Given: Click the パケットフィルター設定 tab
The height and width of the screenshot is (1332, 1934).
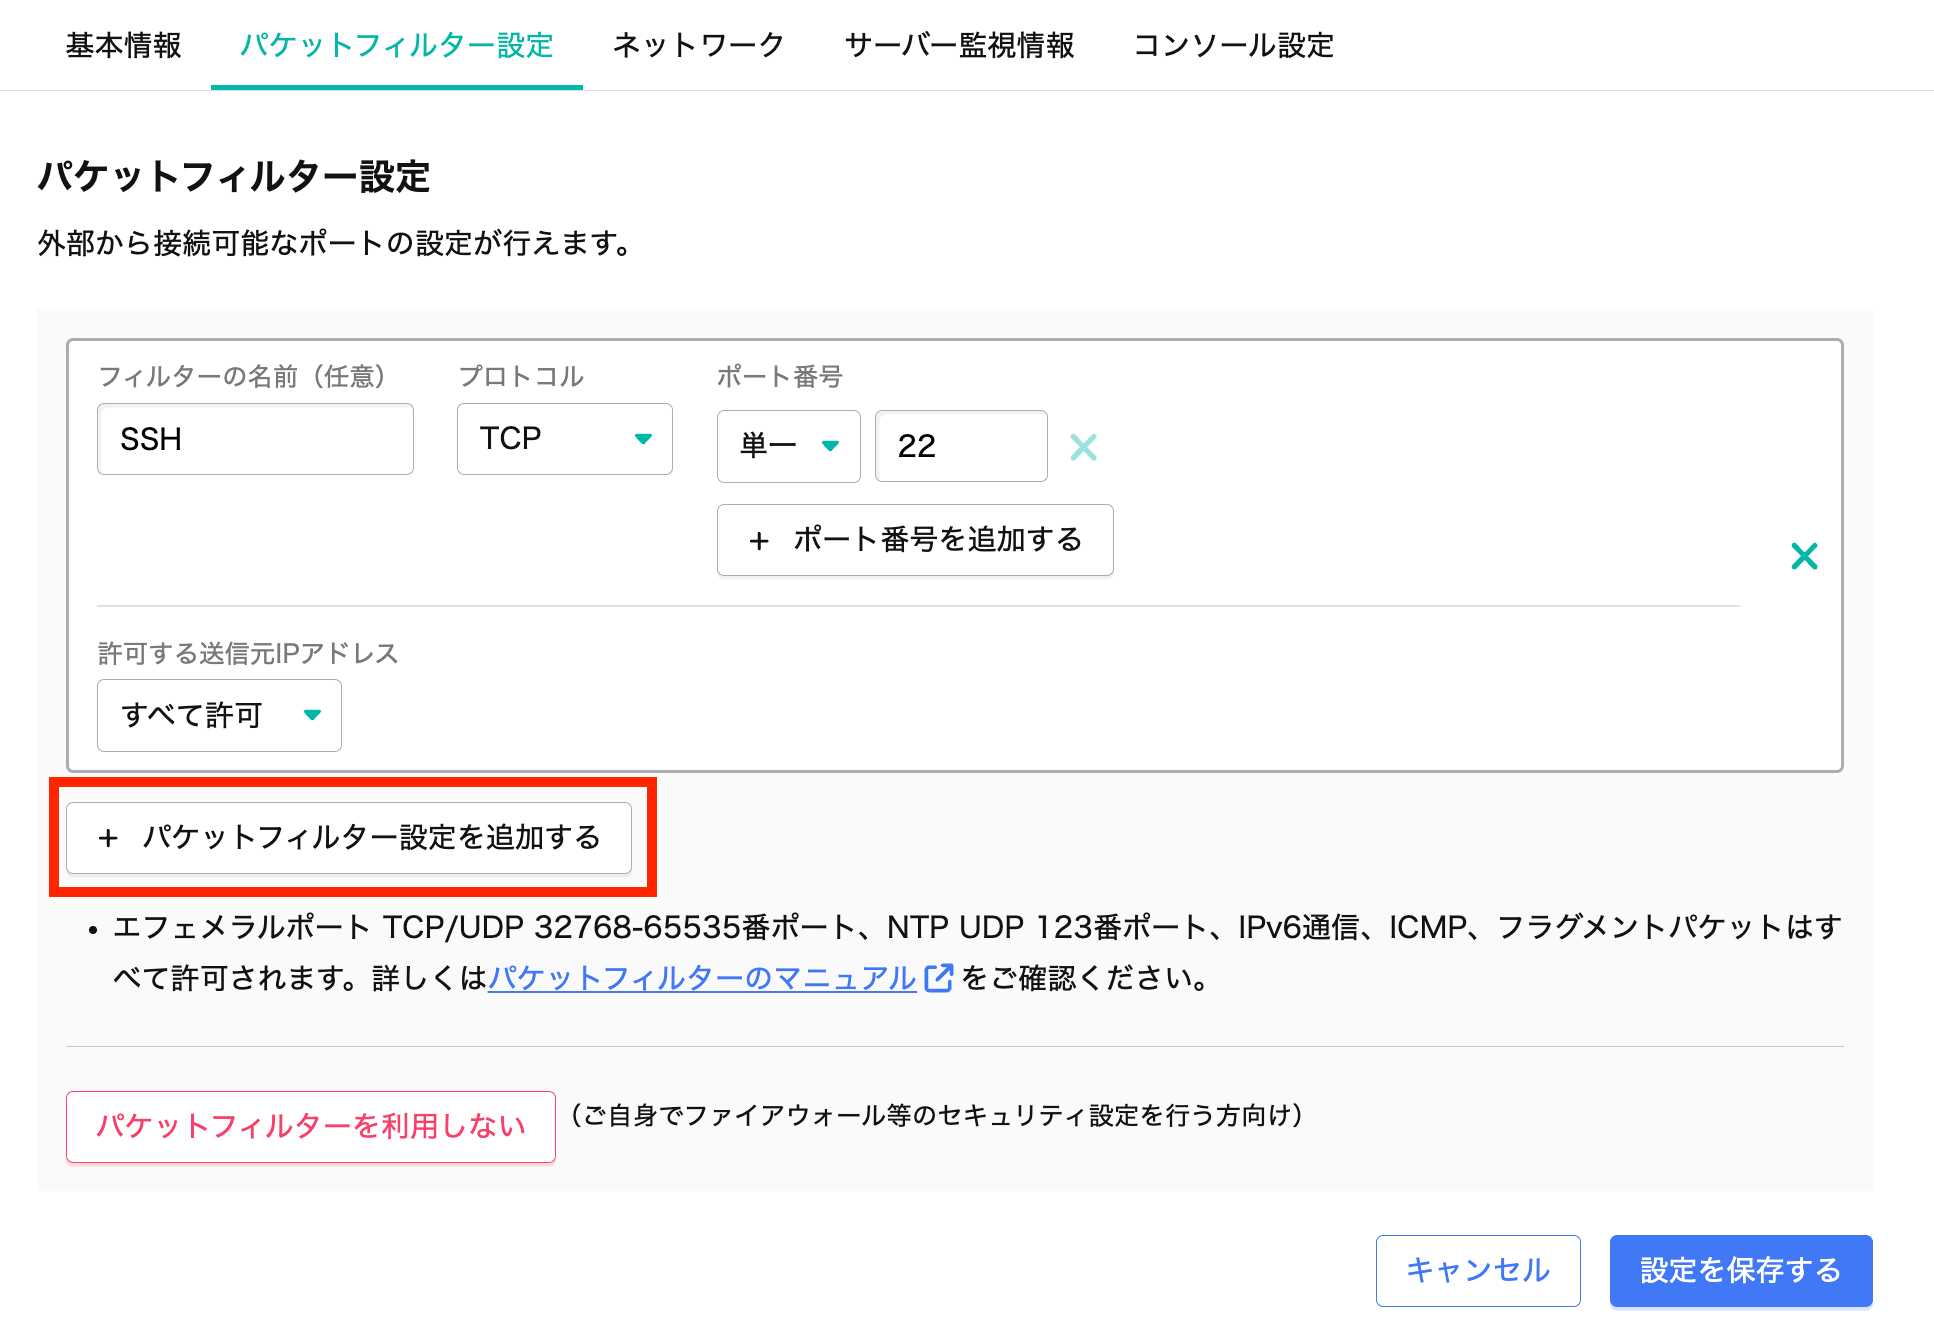Looking at the screenshot, I should tap(397, 45).
